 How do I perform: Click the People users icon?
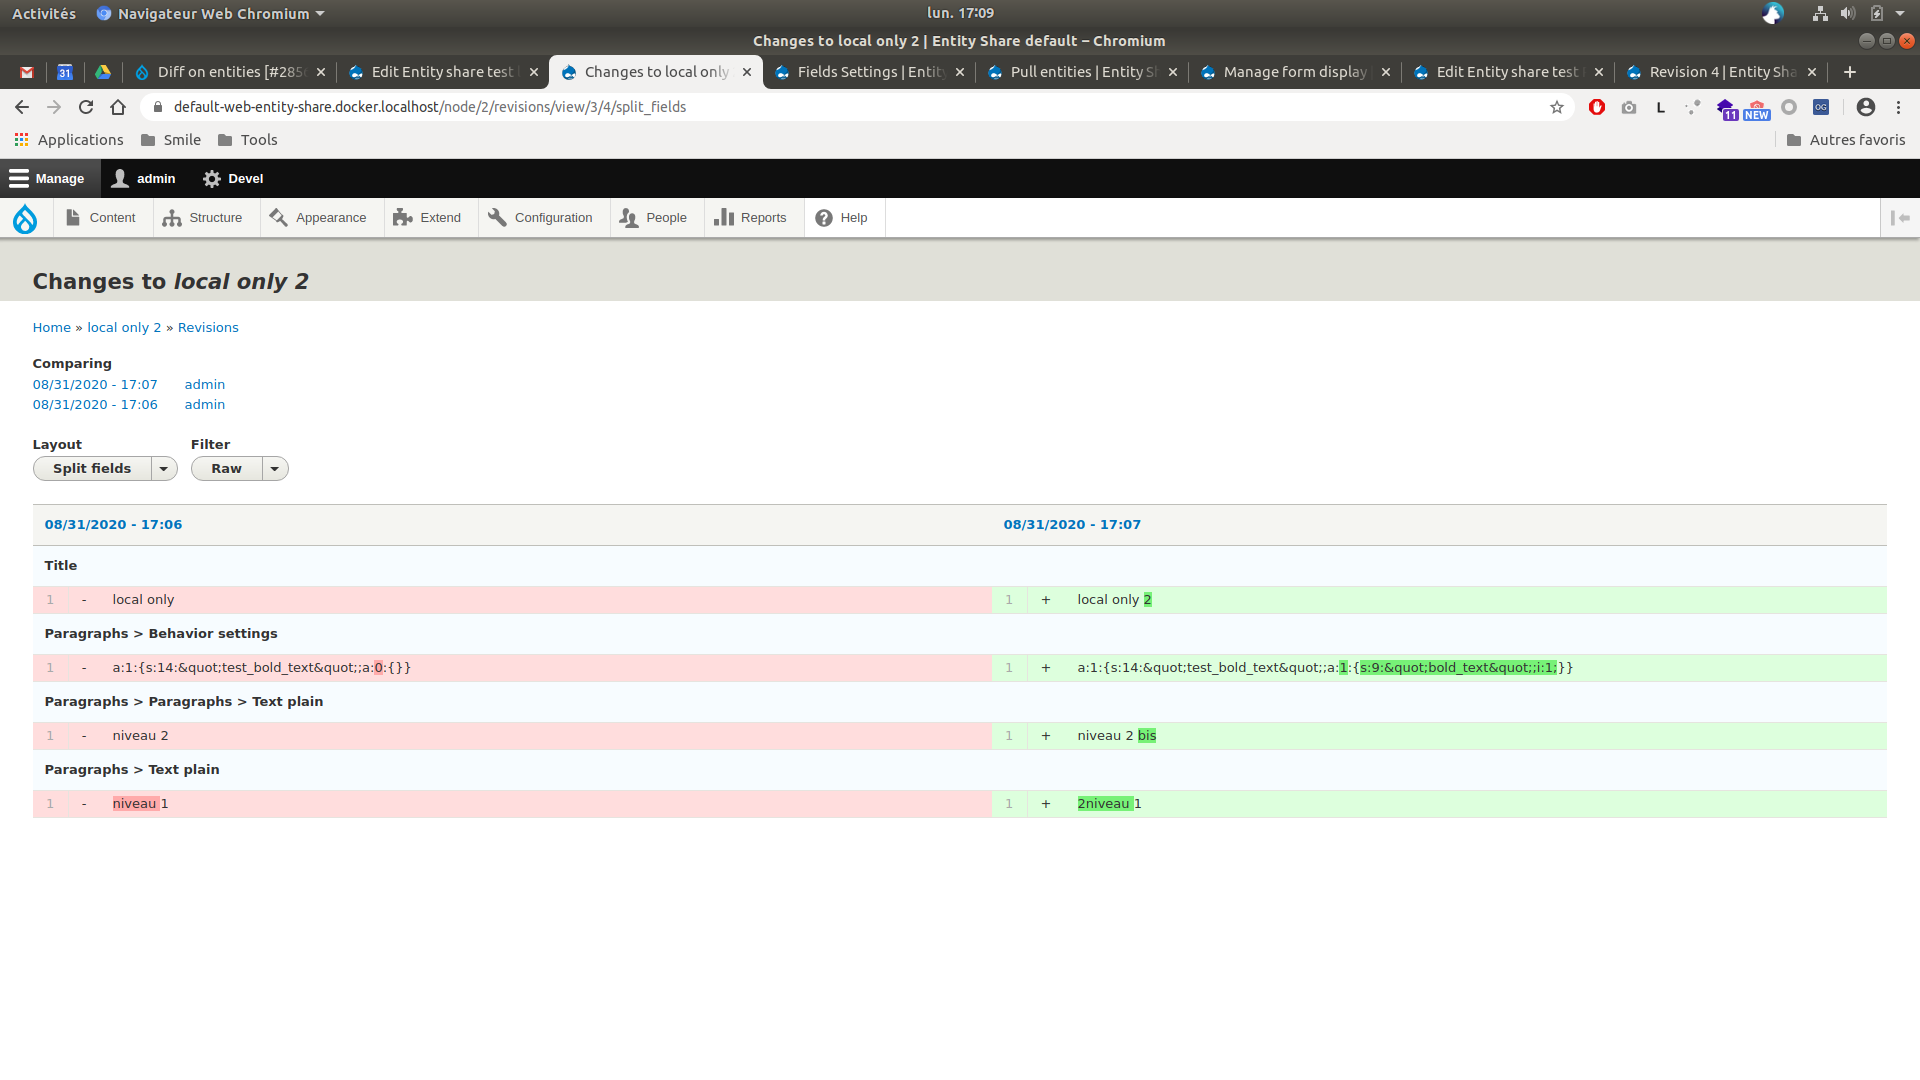click(x=627, y=217)
